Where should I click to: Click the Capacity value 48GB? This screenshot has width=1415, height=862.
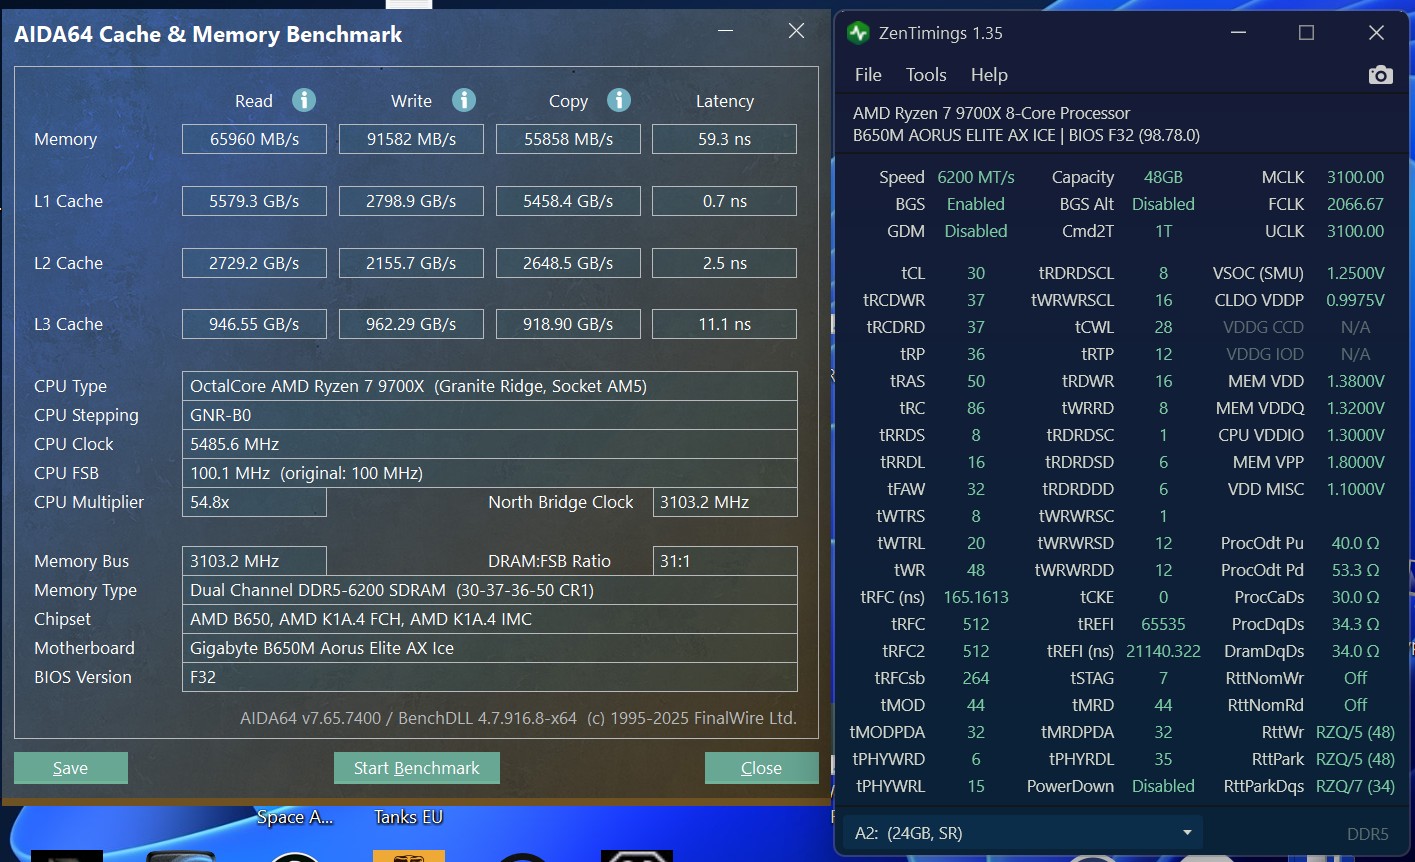[x=1163, y=177]
